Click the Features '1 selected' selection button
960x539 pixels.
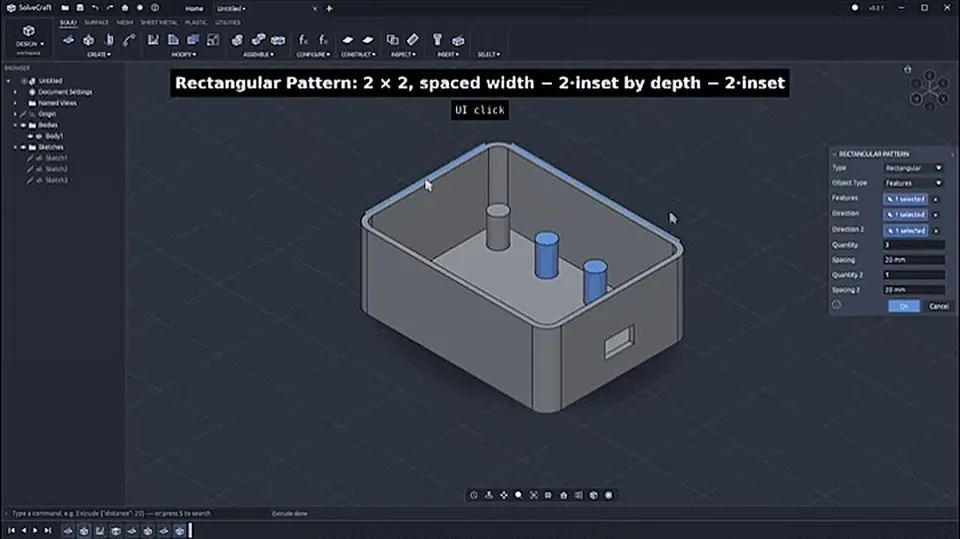905,199
